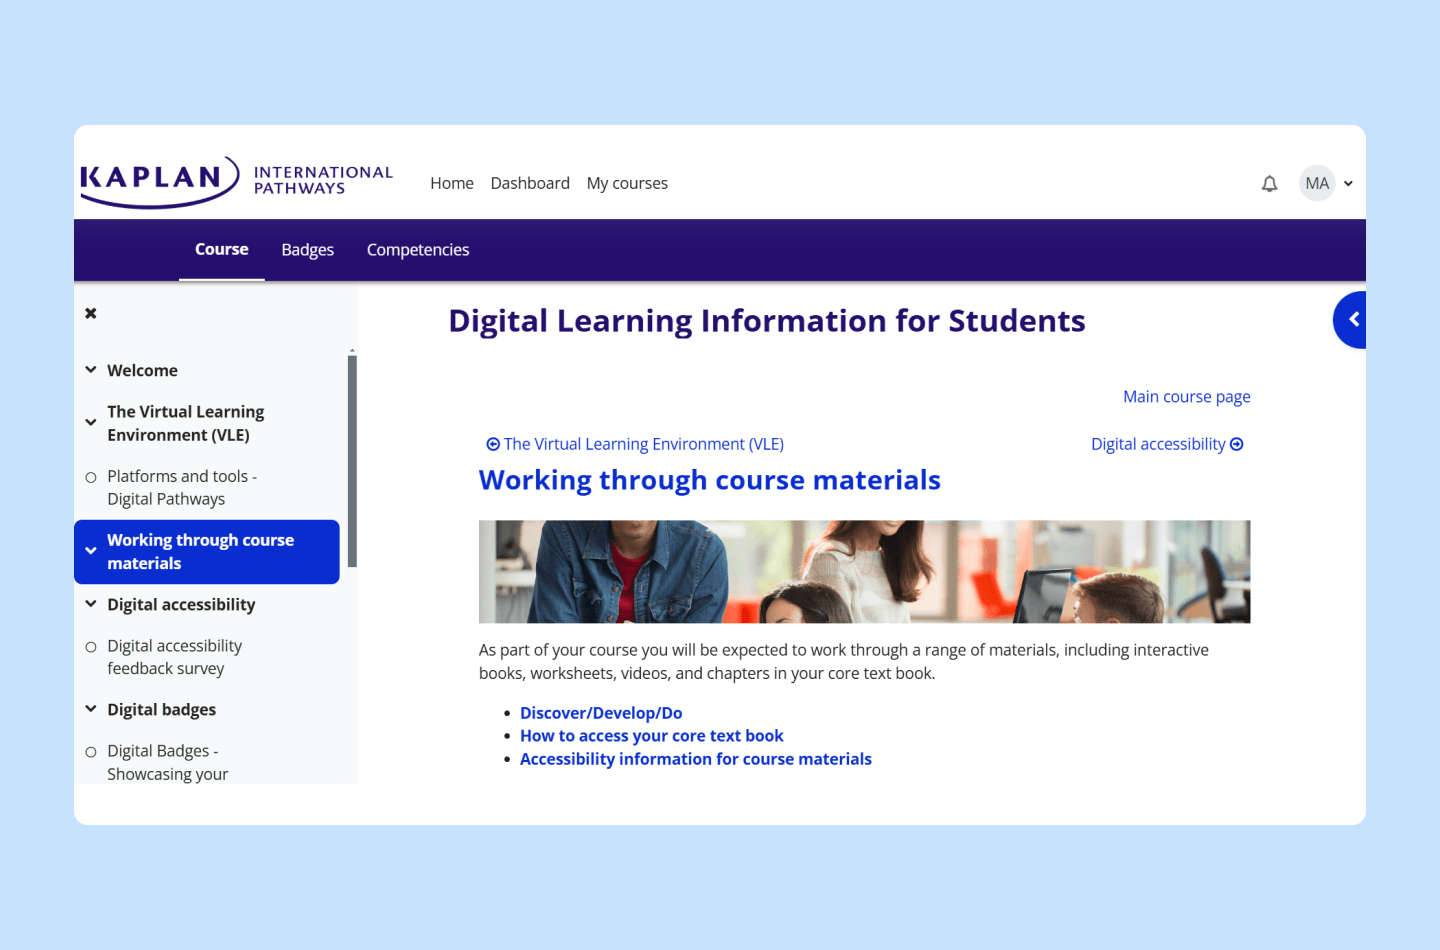Open the Discover/Develop/Do link

601,712
